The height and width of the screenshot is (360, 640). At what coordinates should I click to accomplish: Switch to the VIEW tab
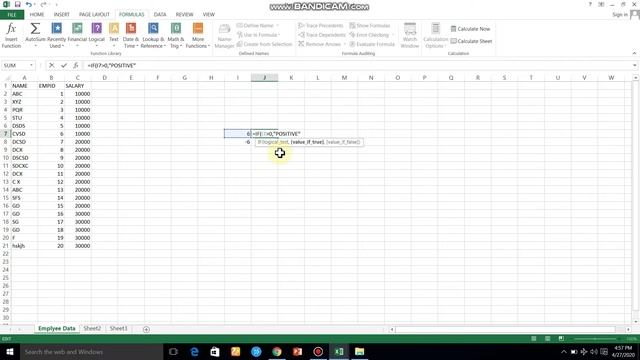tap(209, 15)
